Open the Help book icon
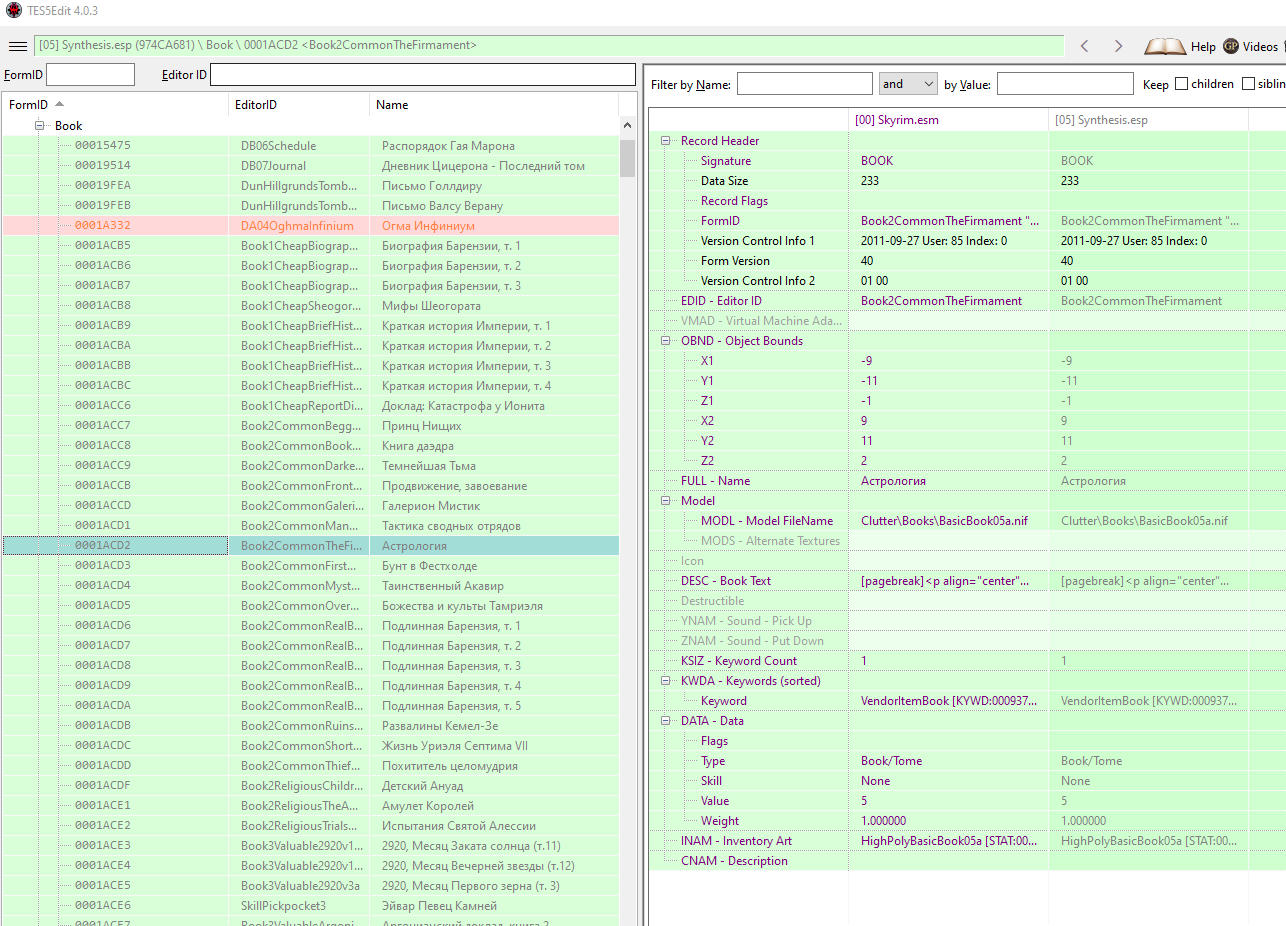Screen dimensions: 1286x926 tap(1166, 45)
